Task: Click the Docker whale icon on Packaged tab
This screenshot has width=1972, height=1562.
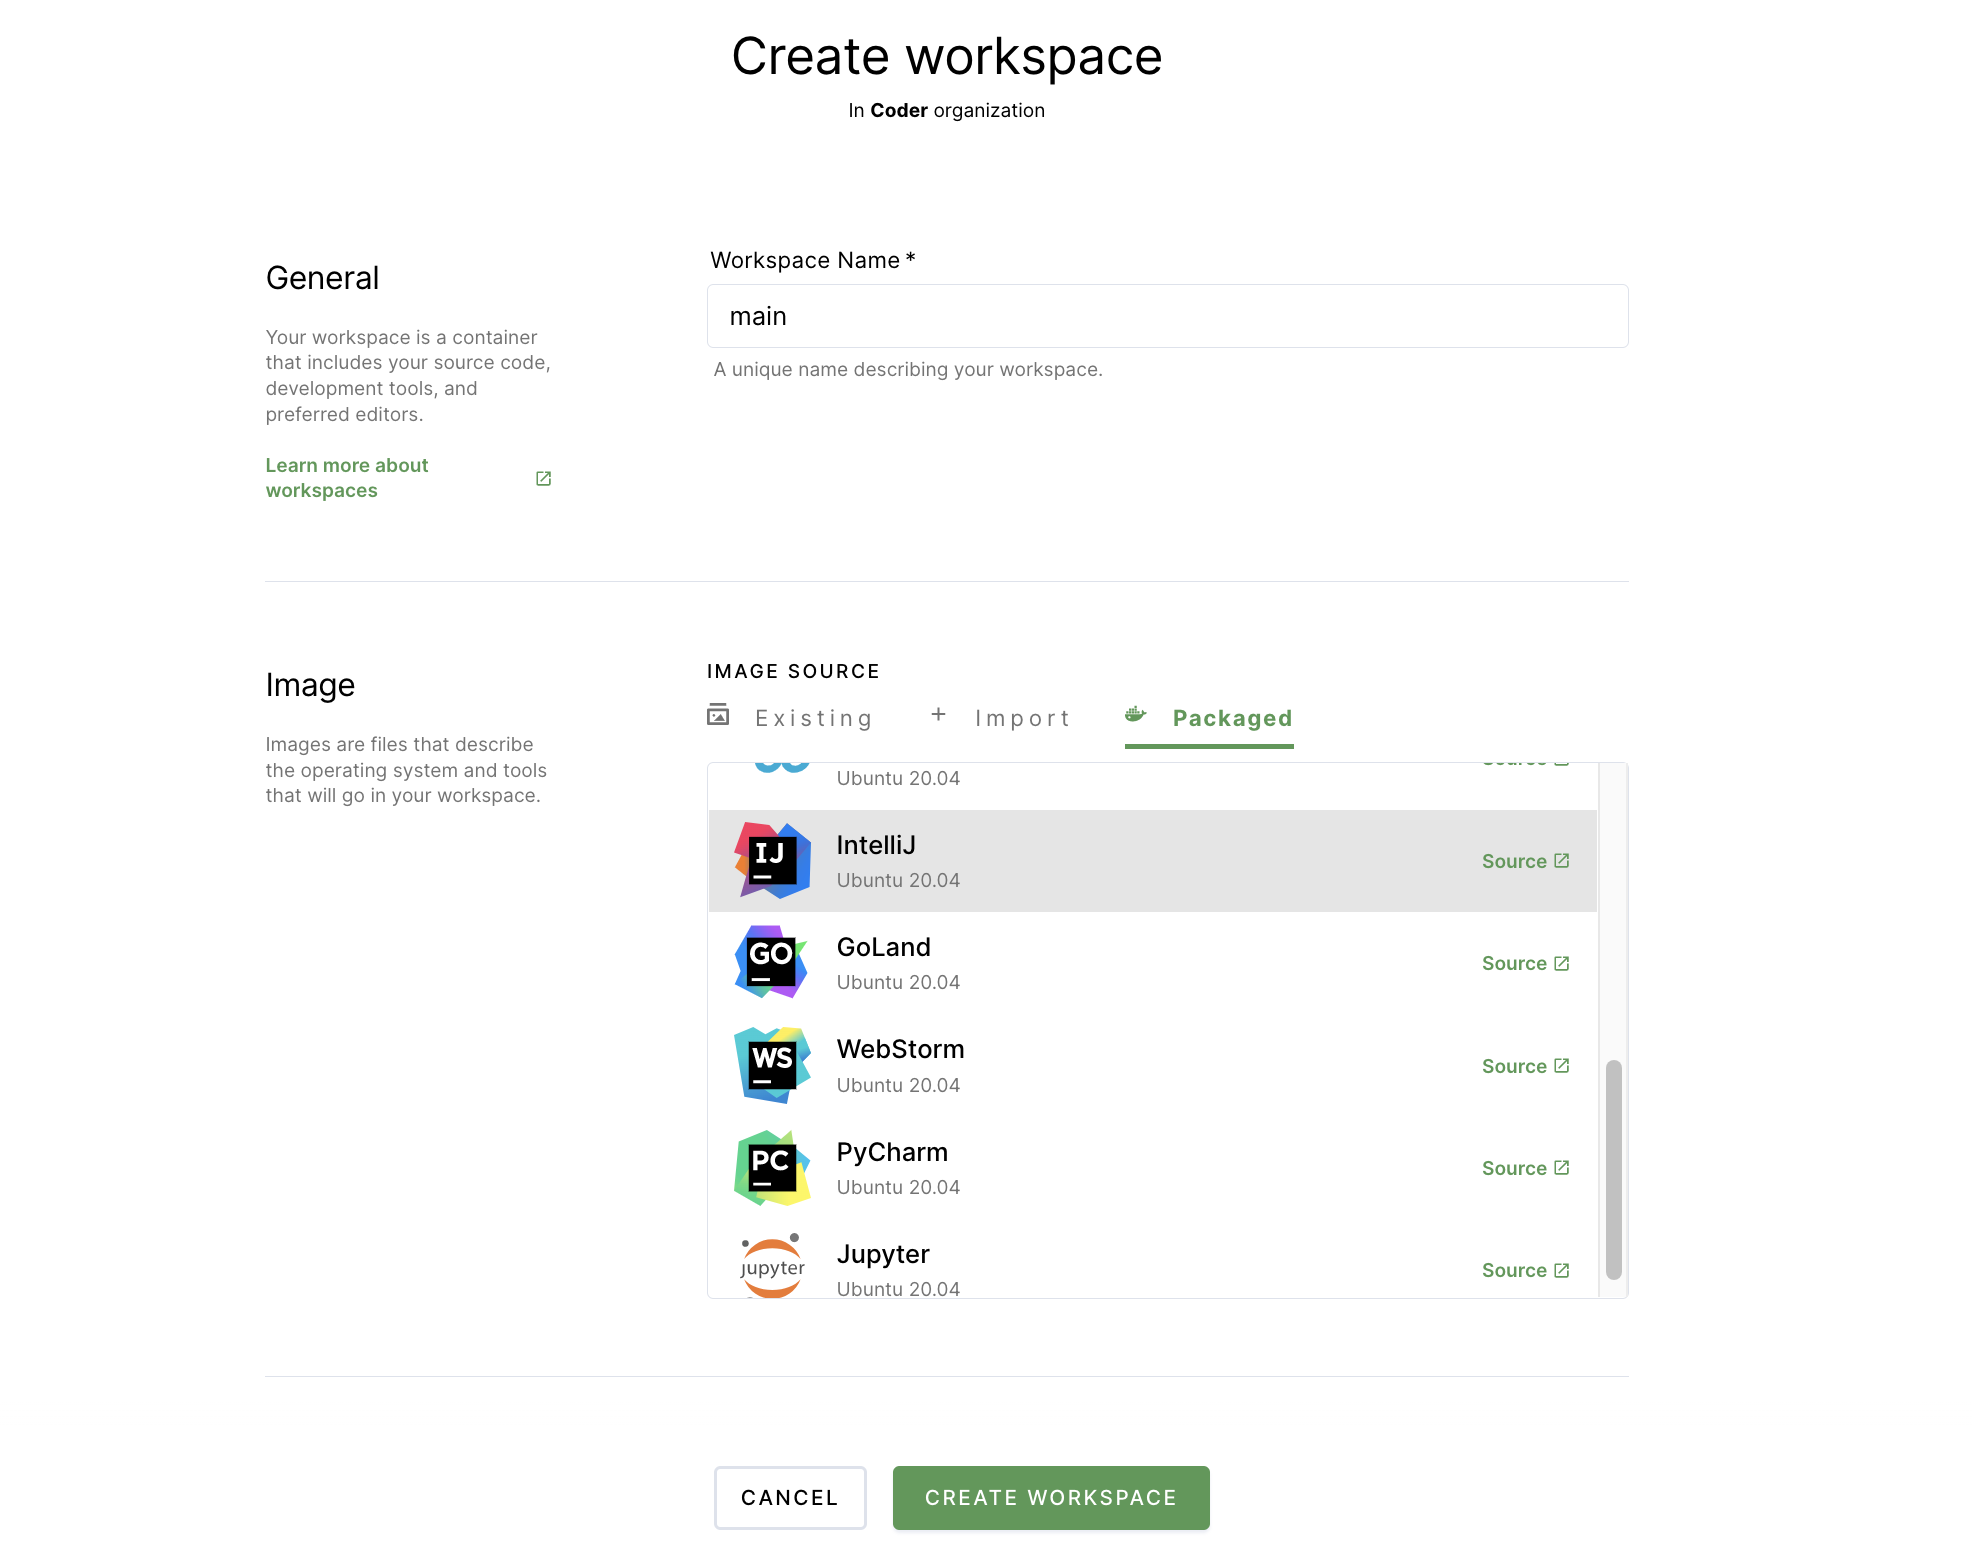Action: point(1135,715)
